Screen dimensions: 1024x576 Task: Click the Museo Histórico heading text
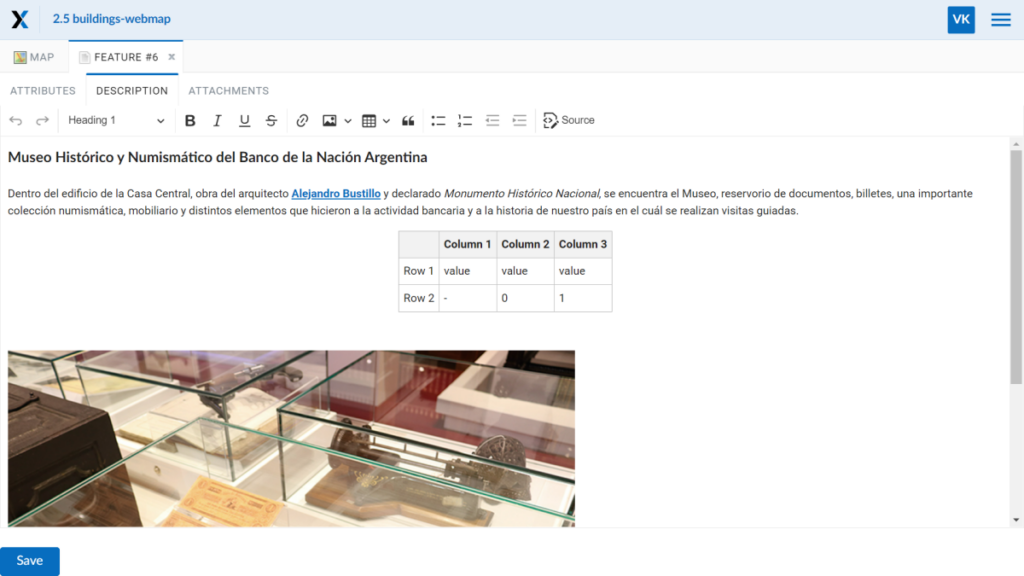217,157
